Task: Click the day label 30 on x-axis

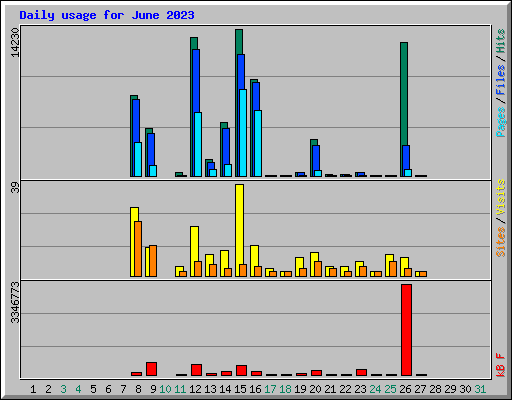Action: (x=465, y=389)
